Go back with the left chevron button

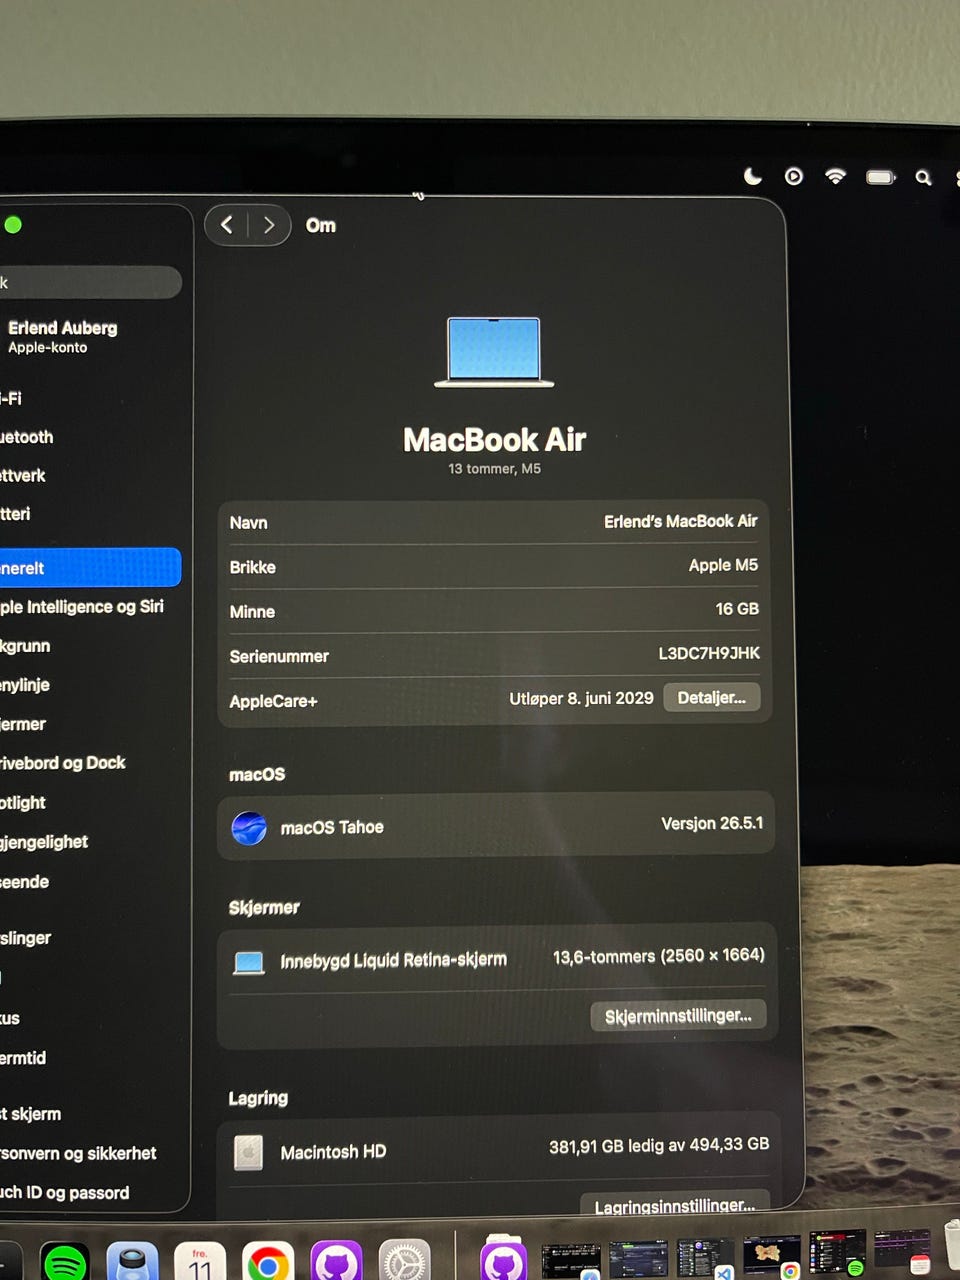[x=227, y=225]
